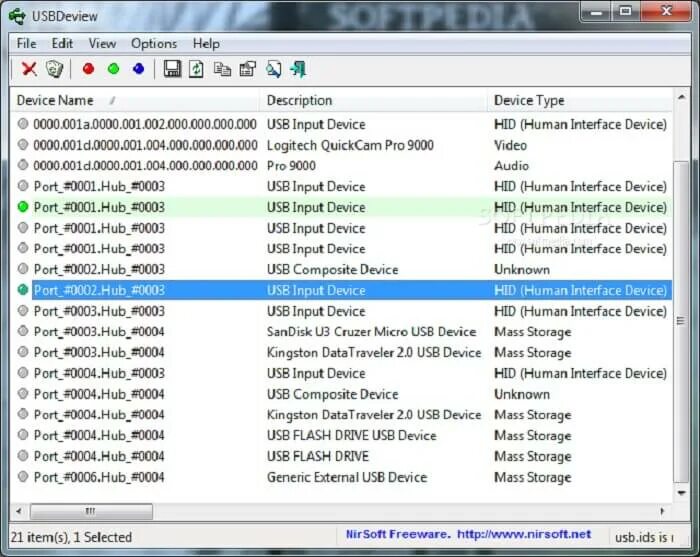Screen dimensions: 700x557
Task: Open the Edit menu
Action: [x=62, y=44]
